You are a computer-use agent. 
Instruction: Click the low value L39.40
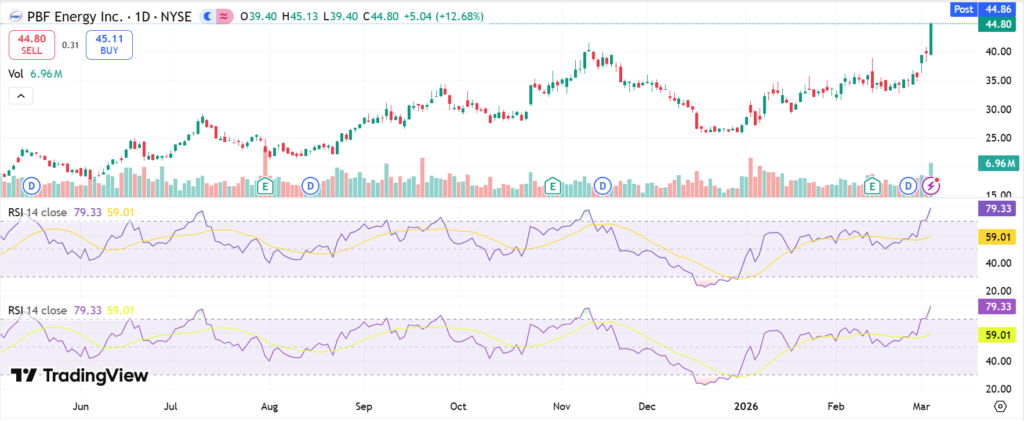click(x=339, y=16)
